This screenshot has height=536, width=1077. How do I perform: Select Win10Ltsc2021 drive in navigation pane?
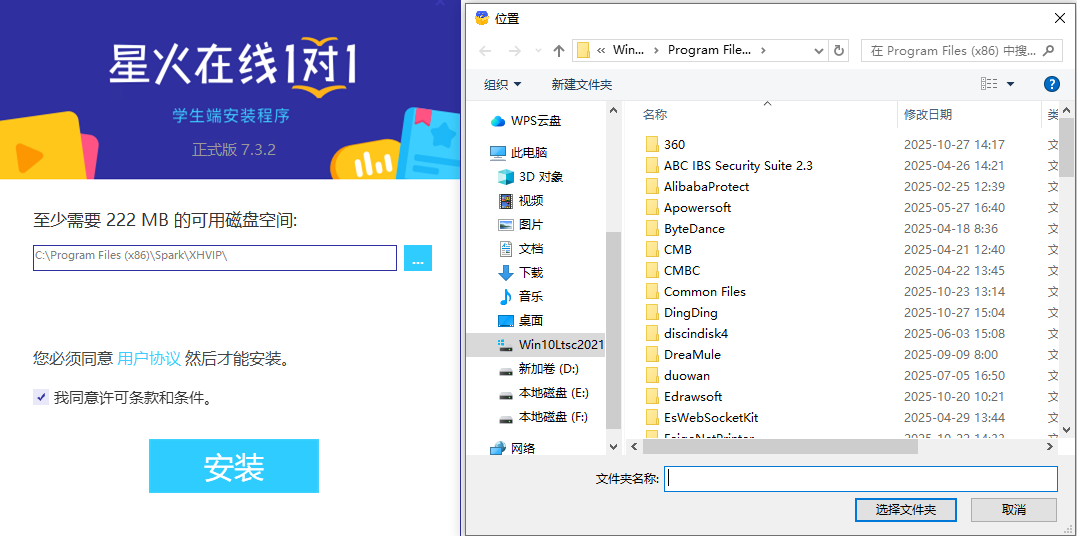(x=535, y=344)
